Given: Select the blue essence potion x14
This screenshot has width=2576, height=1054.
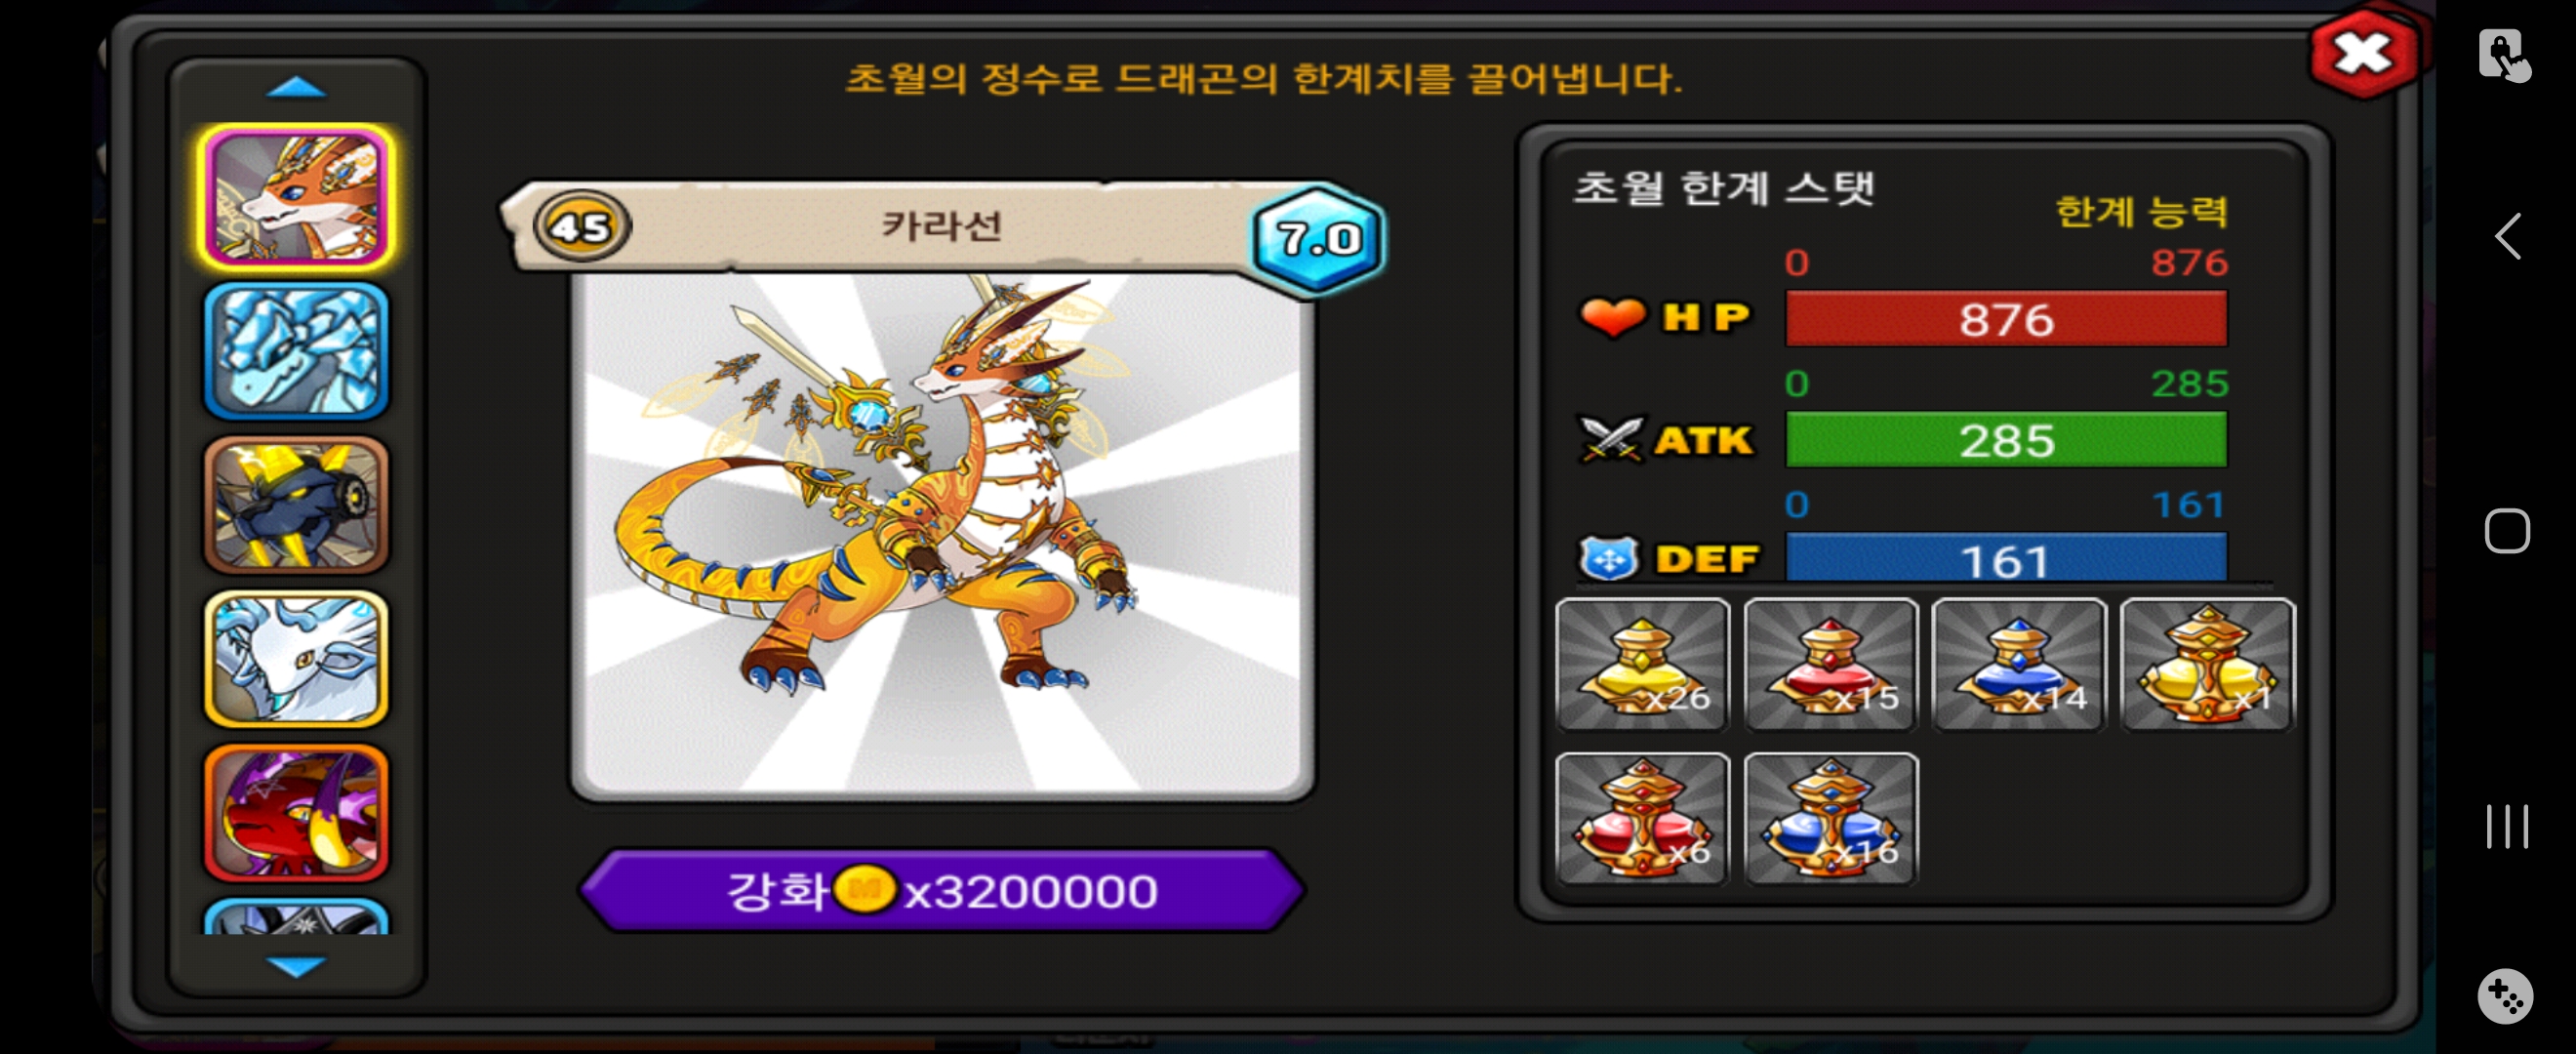Looking at the screenshot, I should (2019, 664).
